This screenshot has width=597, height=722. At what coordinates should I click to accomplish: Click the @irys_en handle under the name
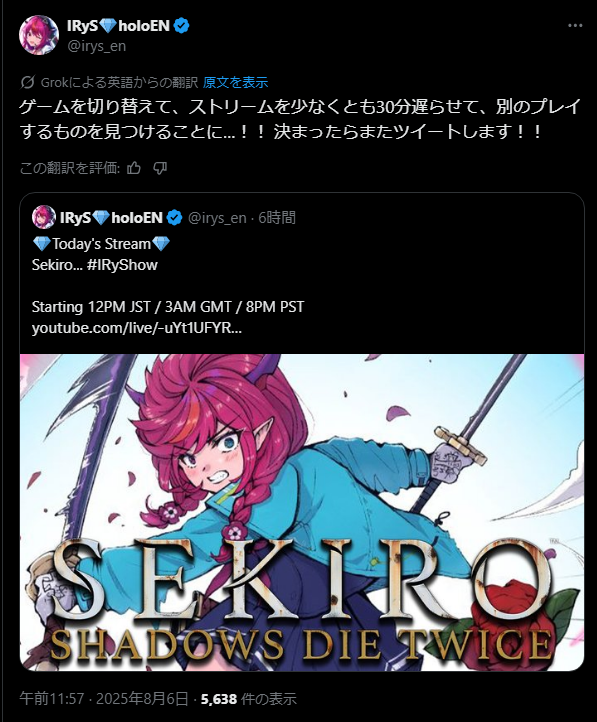click(96, 46)
